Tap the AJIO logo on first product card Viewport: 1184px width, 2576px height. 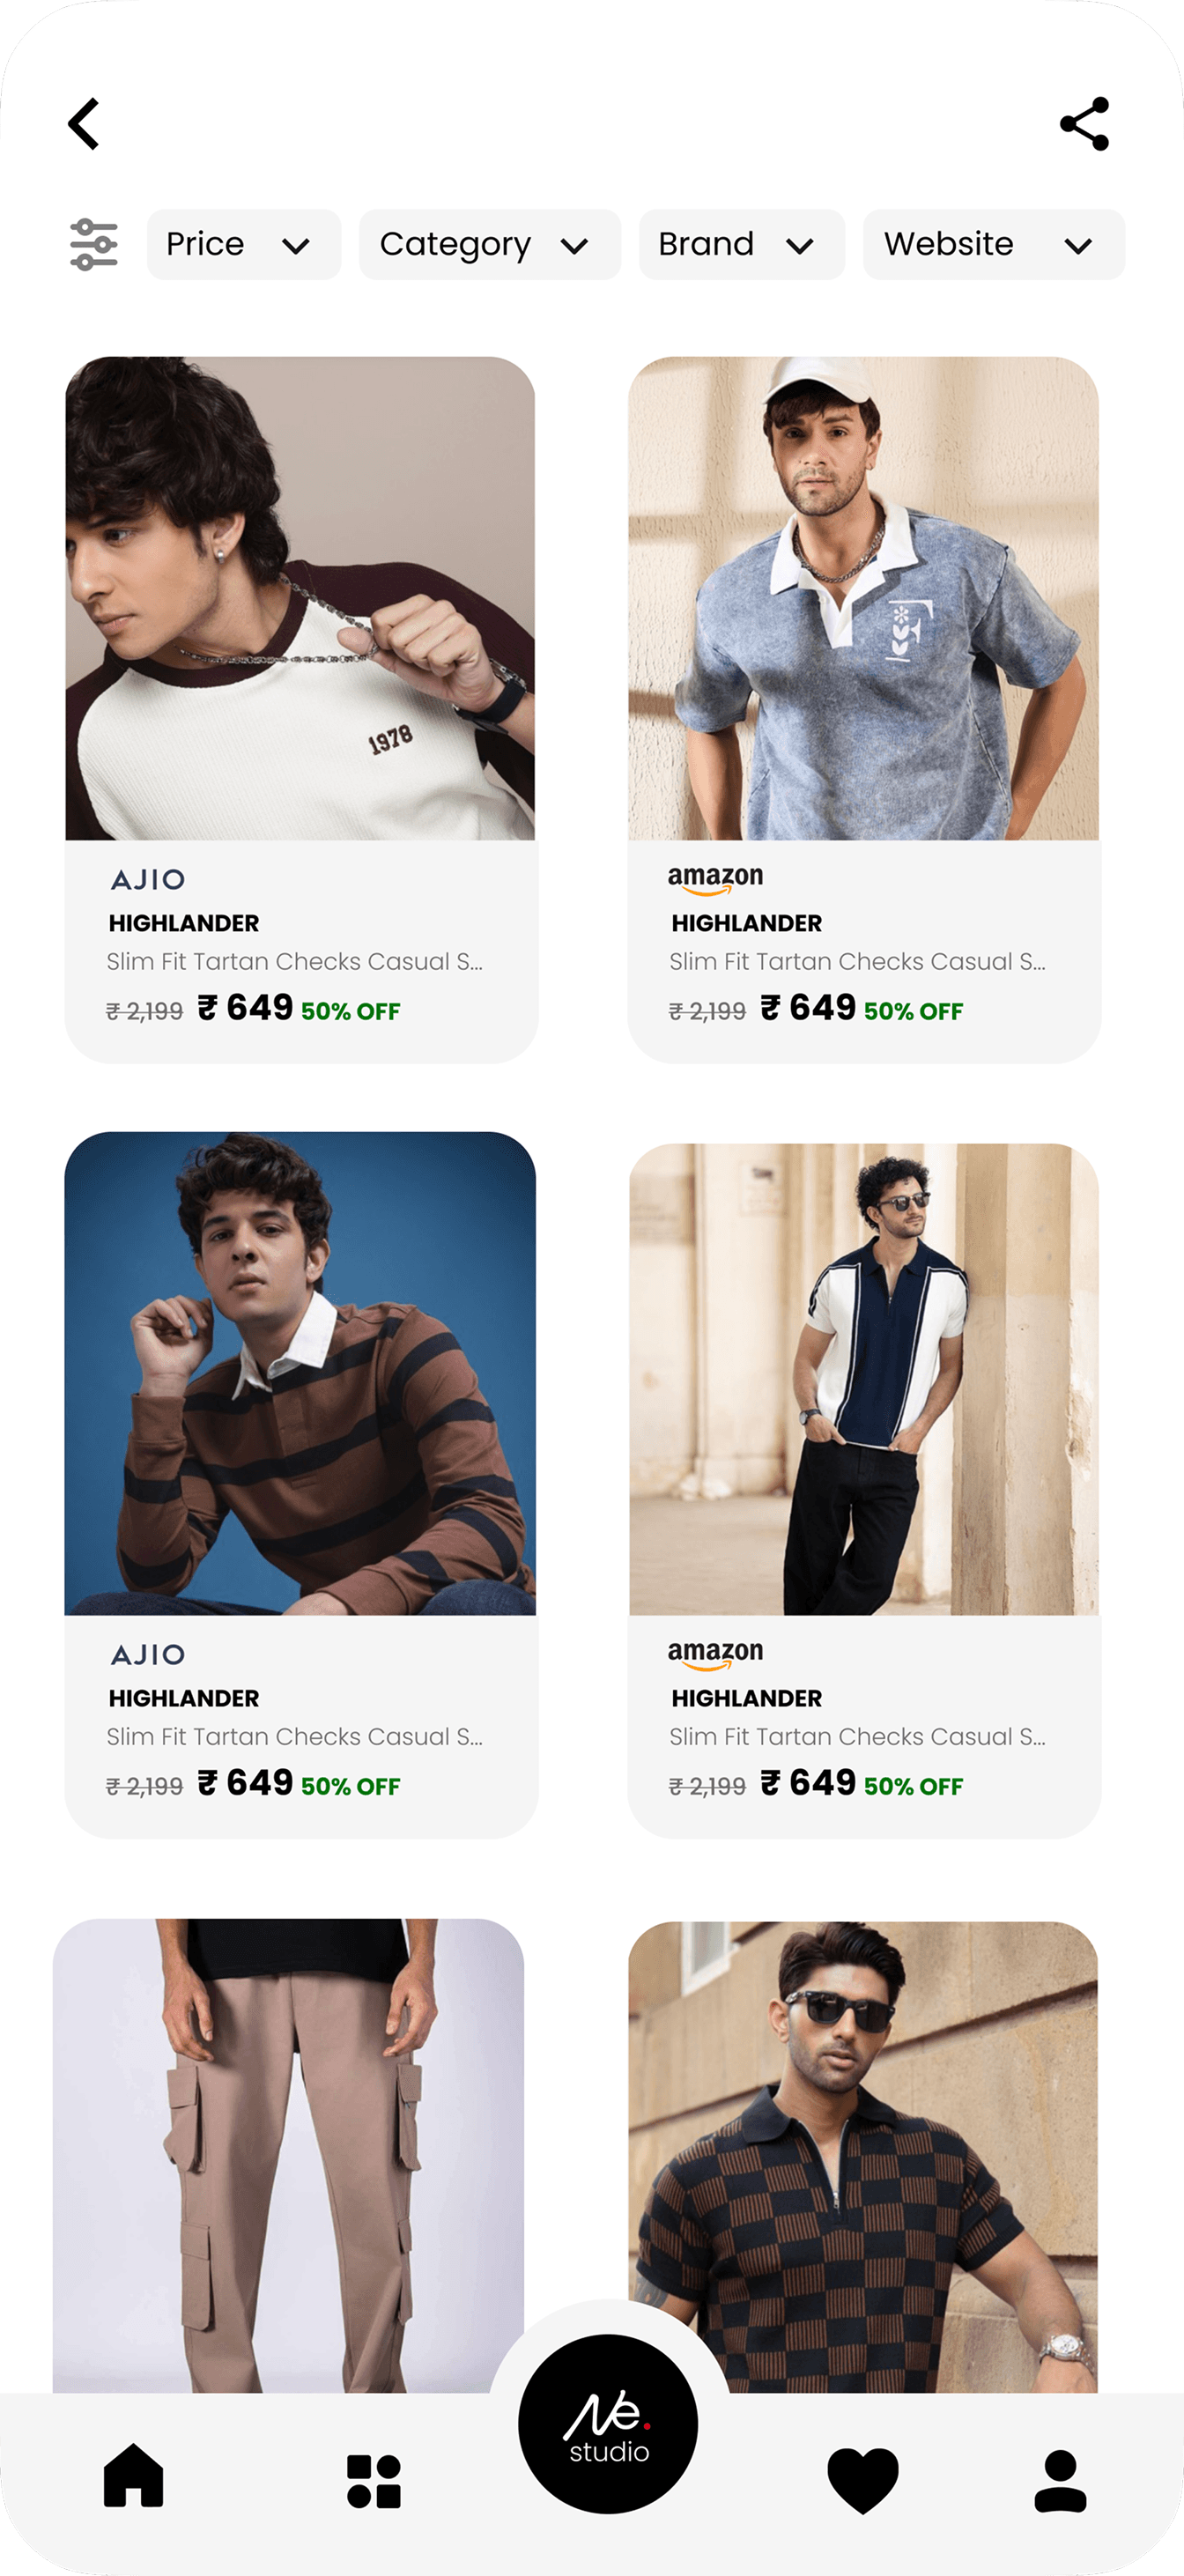click(148, 880)
